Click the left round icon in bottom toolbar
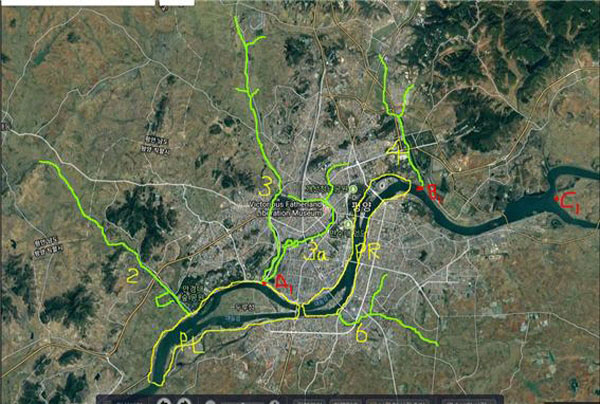Image resolution: width=600 pixels, height=404 pixels. point(164,401)
